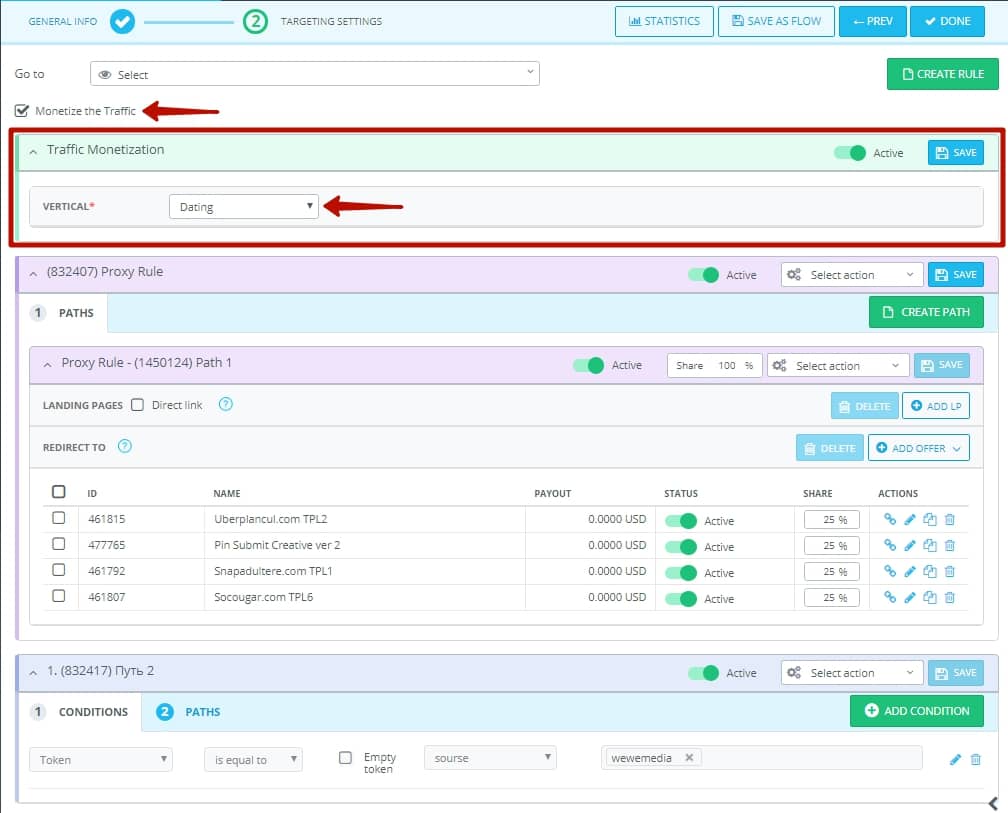This screenshot has width=1008, height=813.
Task: Select checkbox for offer 461807
Action: [x=58, y=596]
